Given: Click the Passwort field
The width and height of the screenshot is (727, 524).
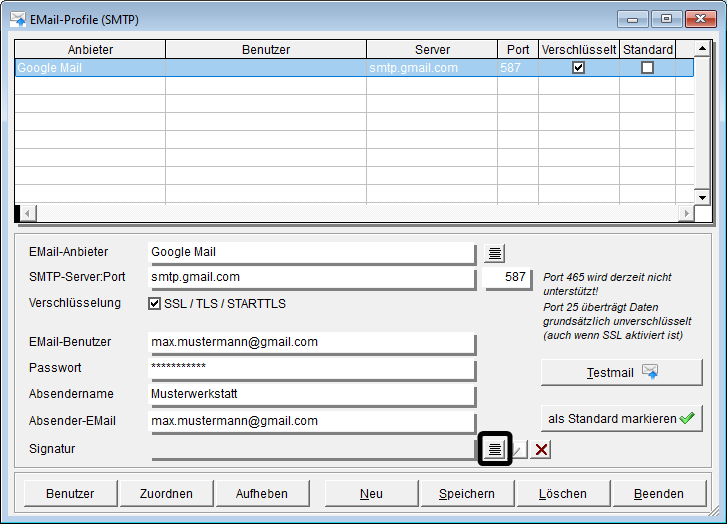Looking at the screenshot, I should coord(312,369).
